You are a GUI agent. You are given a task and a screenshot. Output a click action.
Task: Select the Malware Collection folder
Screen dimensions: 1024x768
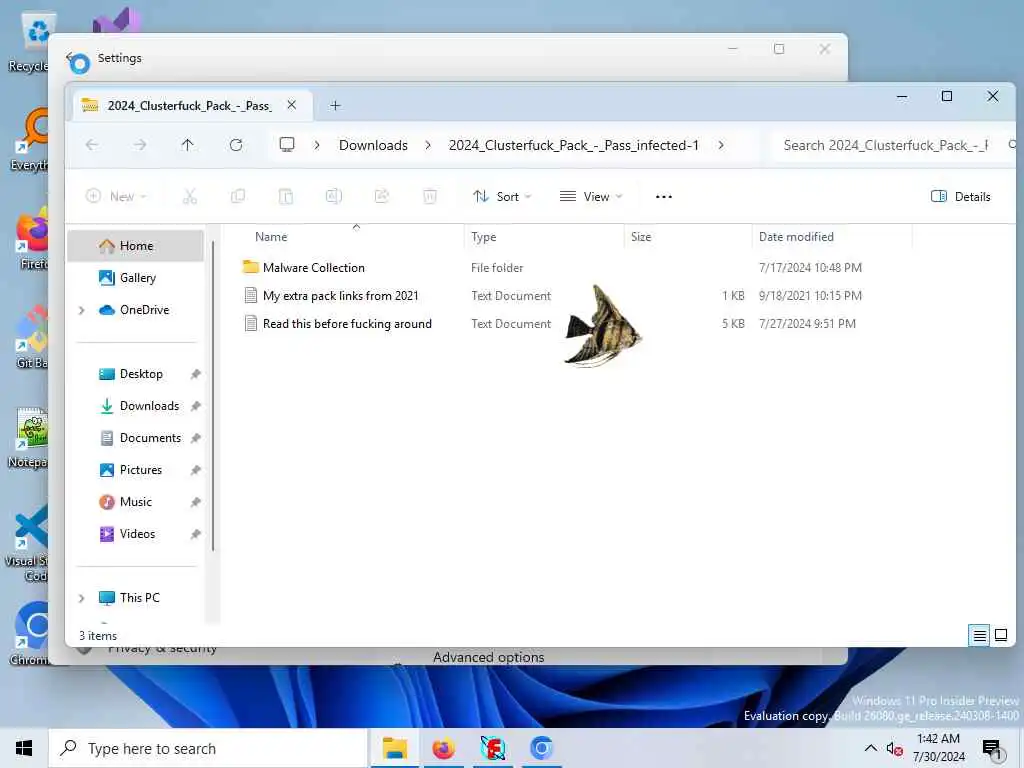click(313, 268)
